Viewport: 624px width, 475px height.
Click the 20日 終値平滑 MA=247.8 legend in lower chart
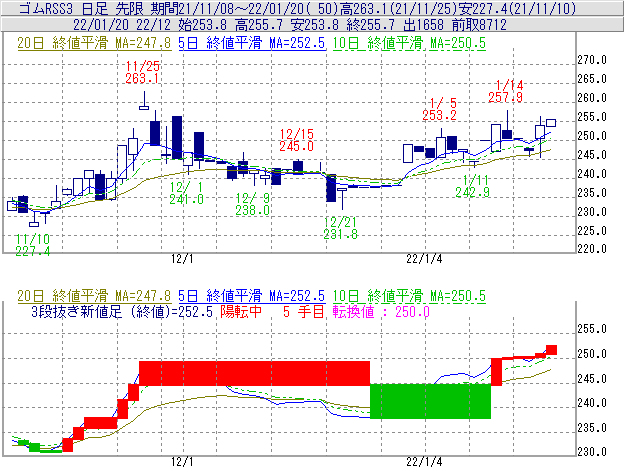(94, 296)
